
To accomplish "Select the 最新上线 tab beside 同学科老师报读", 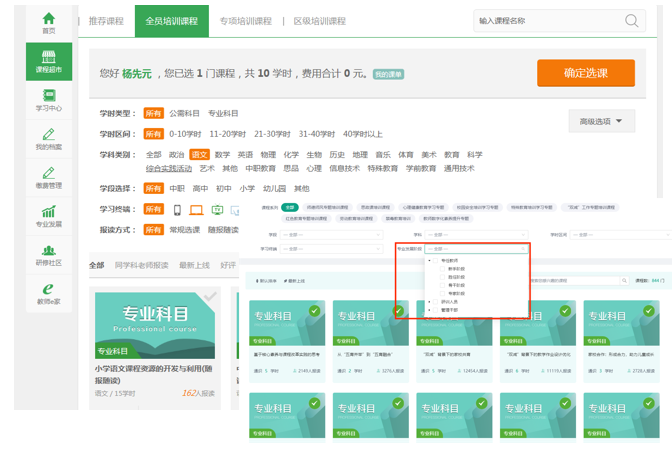I will pos(194,265).
